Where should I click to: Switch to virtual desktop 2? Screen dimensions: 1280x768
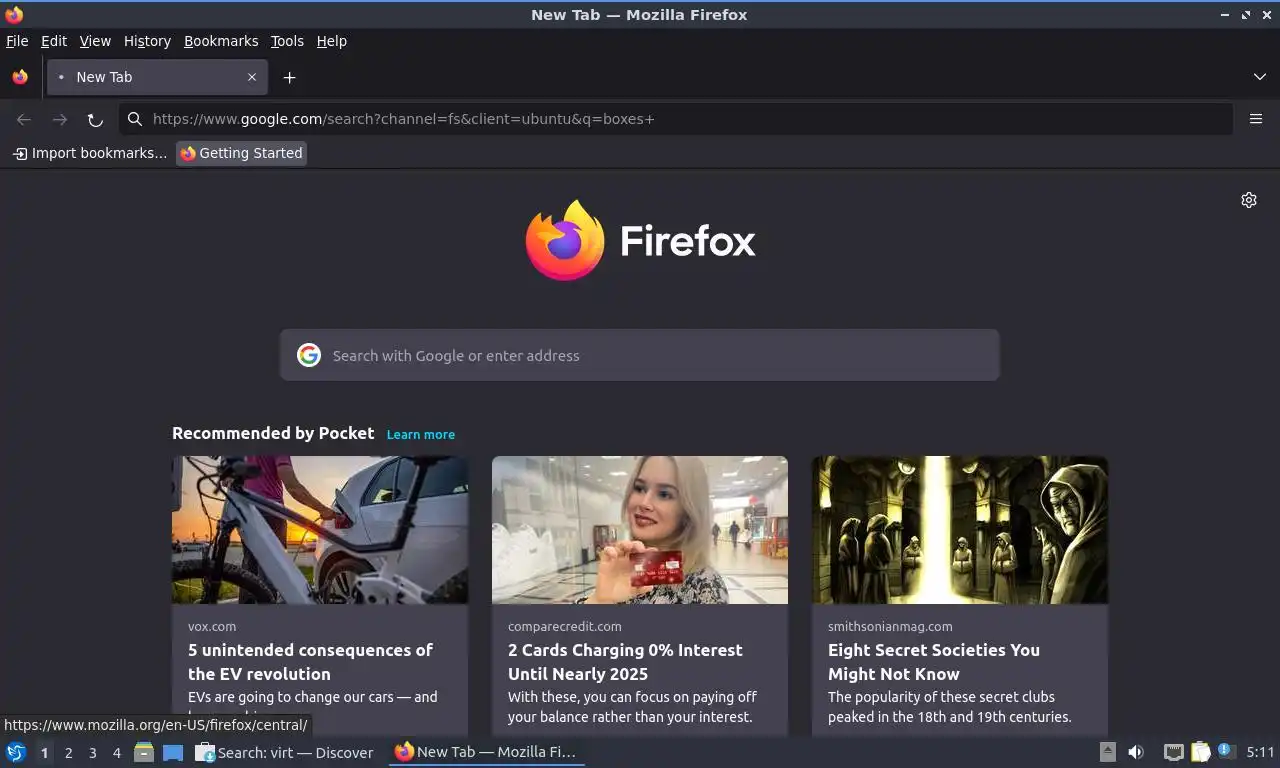(x=69, y=752)
